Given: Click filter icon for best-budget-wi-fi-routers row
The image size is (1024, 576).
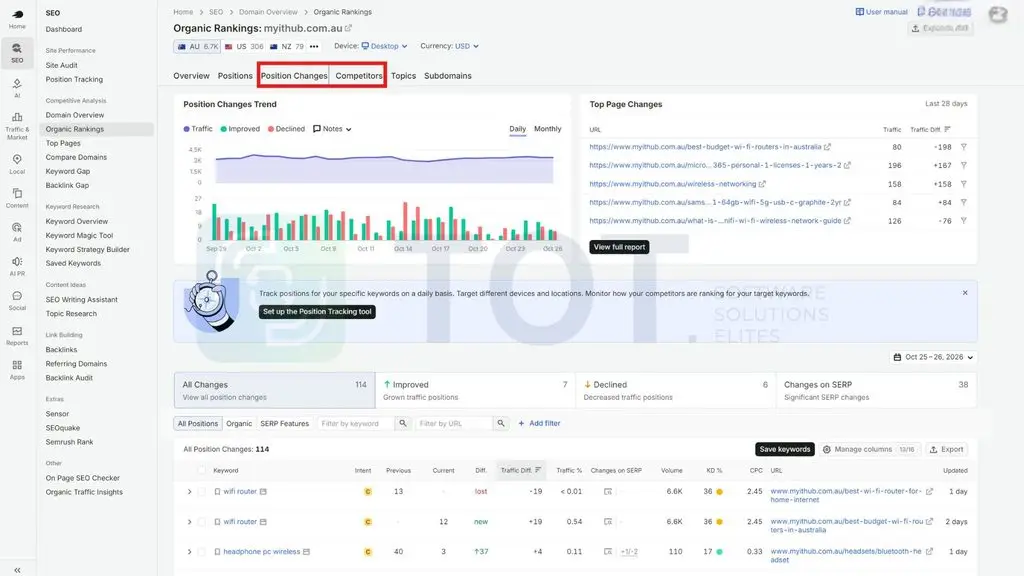Looking at the screenshot, I should pyautogui.click(x=963, y=147).
